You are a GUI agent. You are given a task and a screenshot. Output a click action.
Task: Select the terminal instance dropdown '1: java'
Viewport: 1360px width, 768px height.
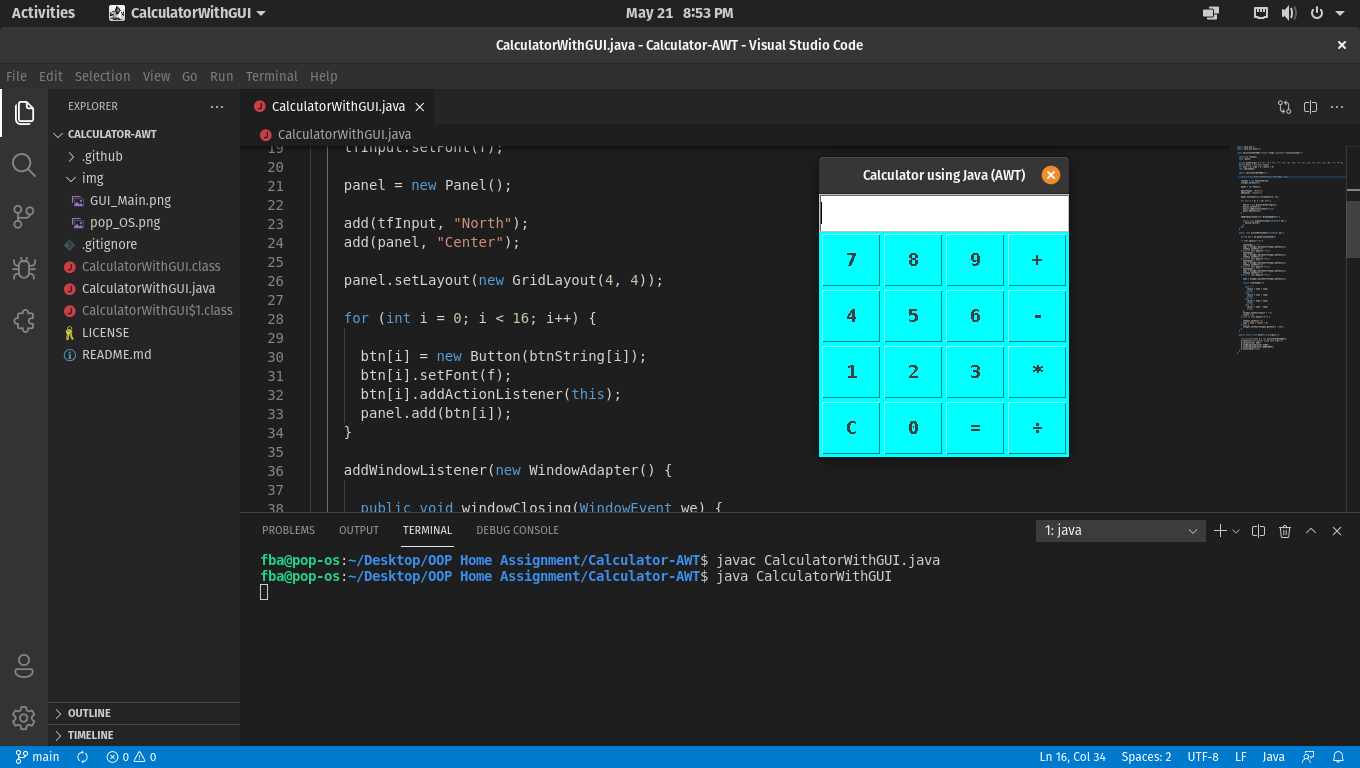point(1120,531)
